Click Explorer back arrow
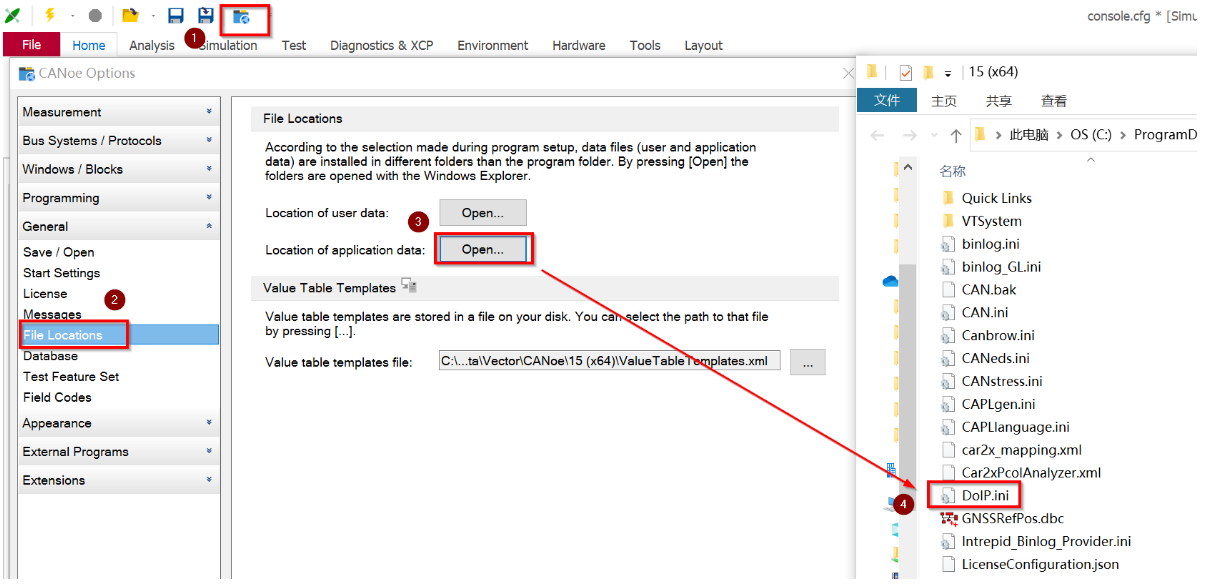Screen dimensions: 1212x584 click(x=877, y=135)
